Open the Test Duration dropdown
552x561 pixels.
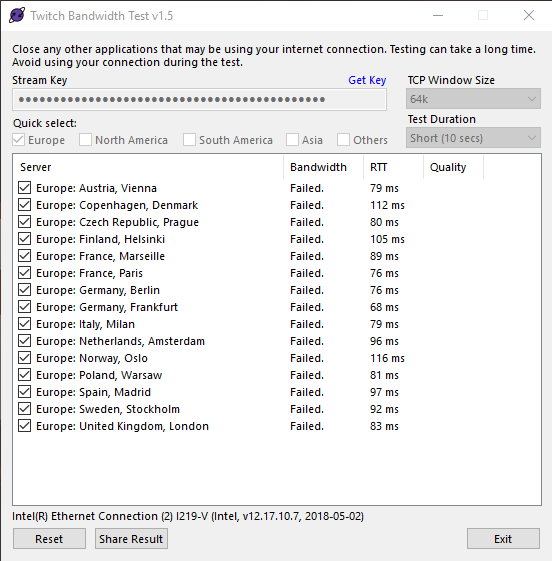[473, 138]
